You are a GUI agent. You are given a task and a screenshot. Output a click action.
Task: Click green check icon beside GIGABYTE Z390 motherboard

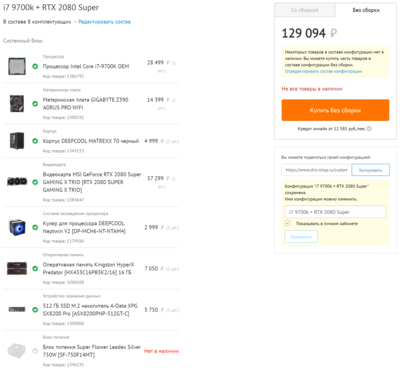(35, 104)
